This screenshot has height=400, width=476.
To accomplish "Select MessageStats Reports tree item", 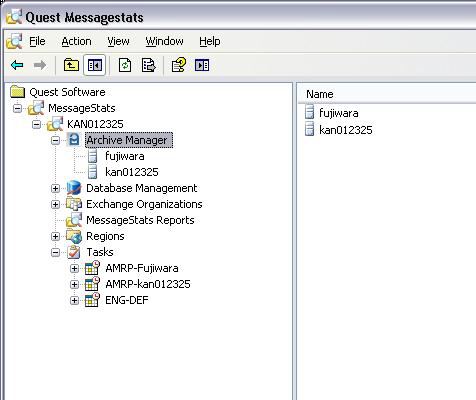I will click(140, 220).
